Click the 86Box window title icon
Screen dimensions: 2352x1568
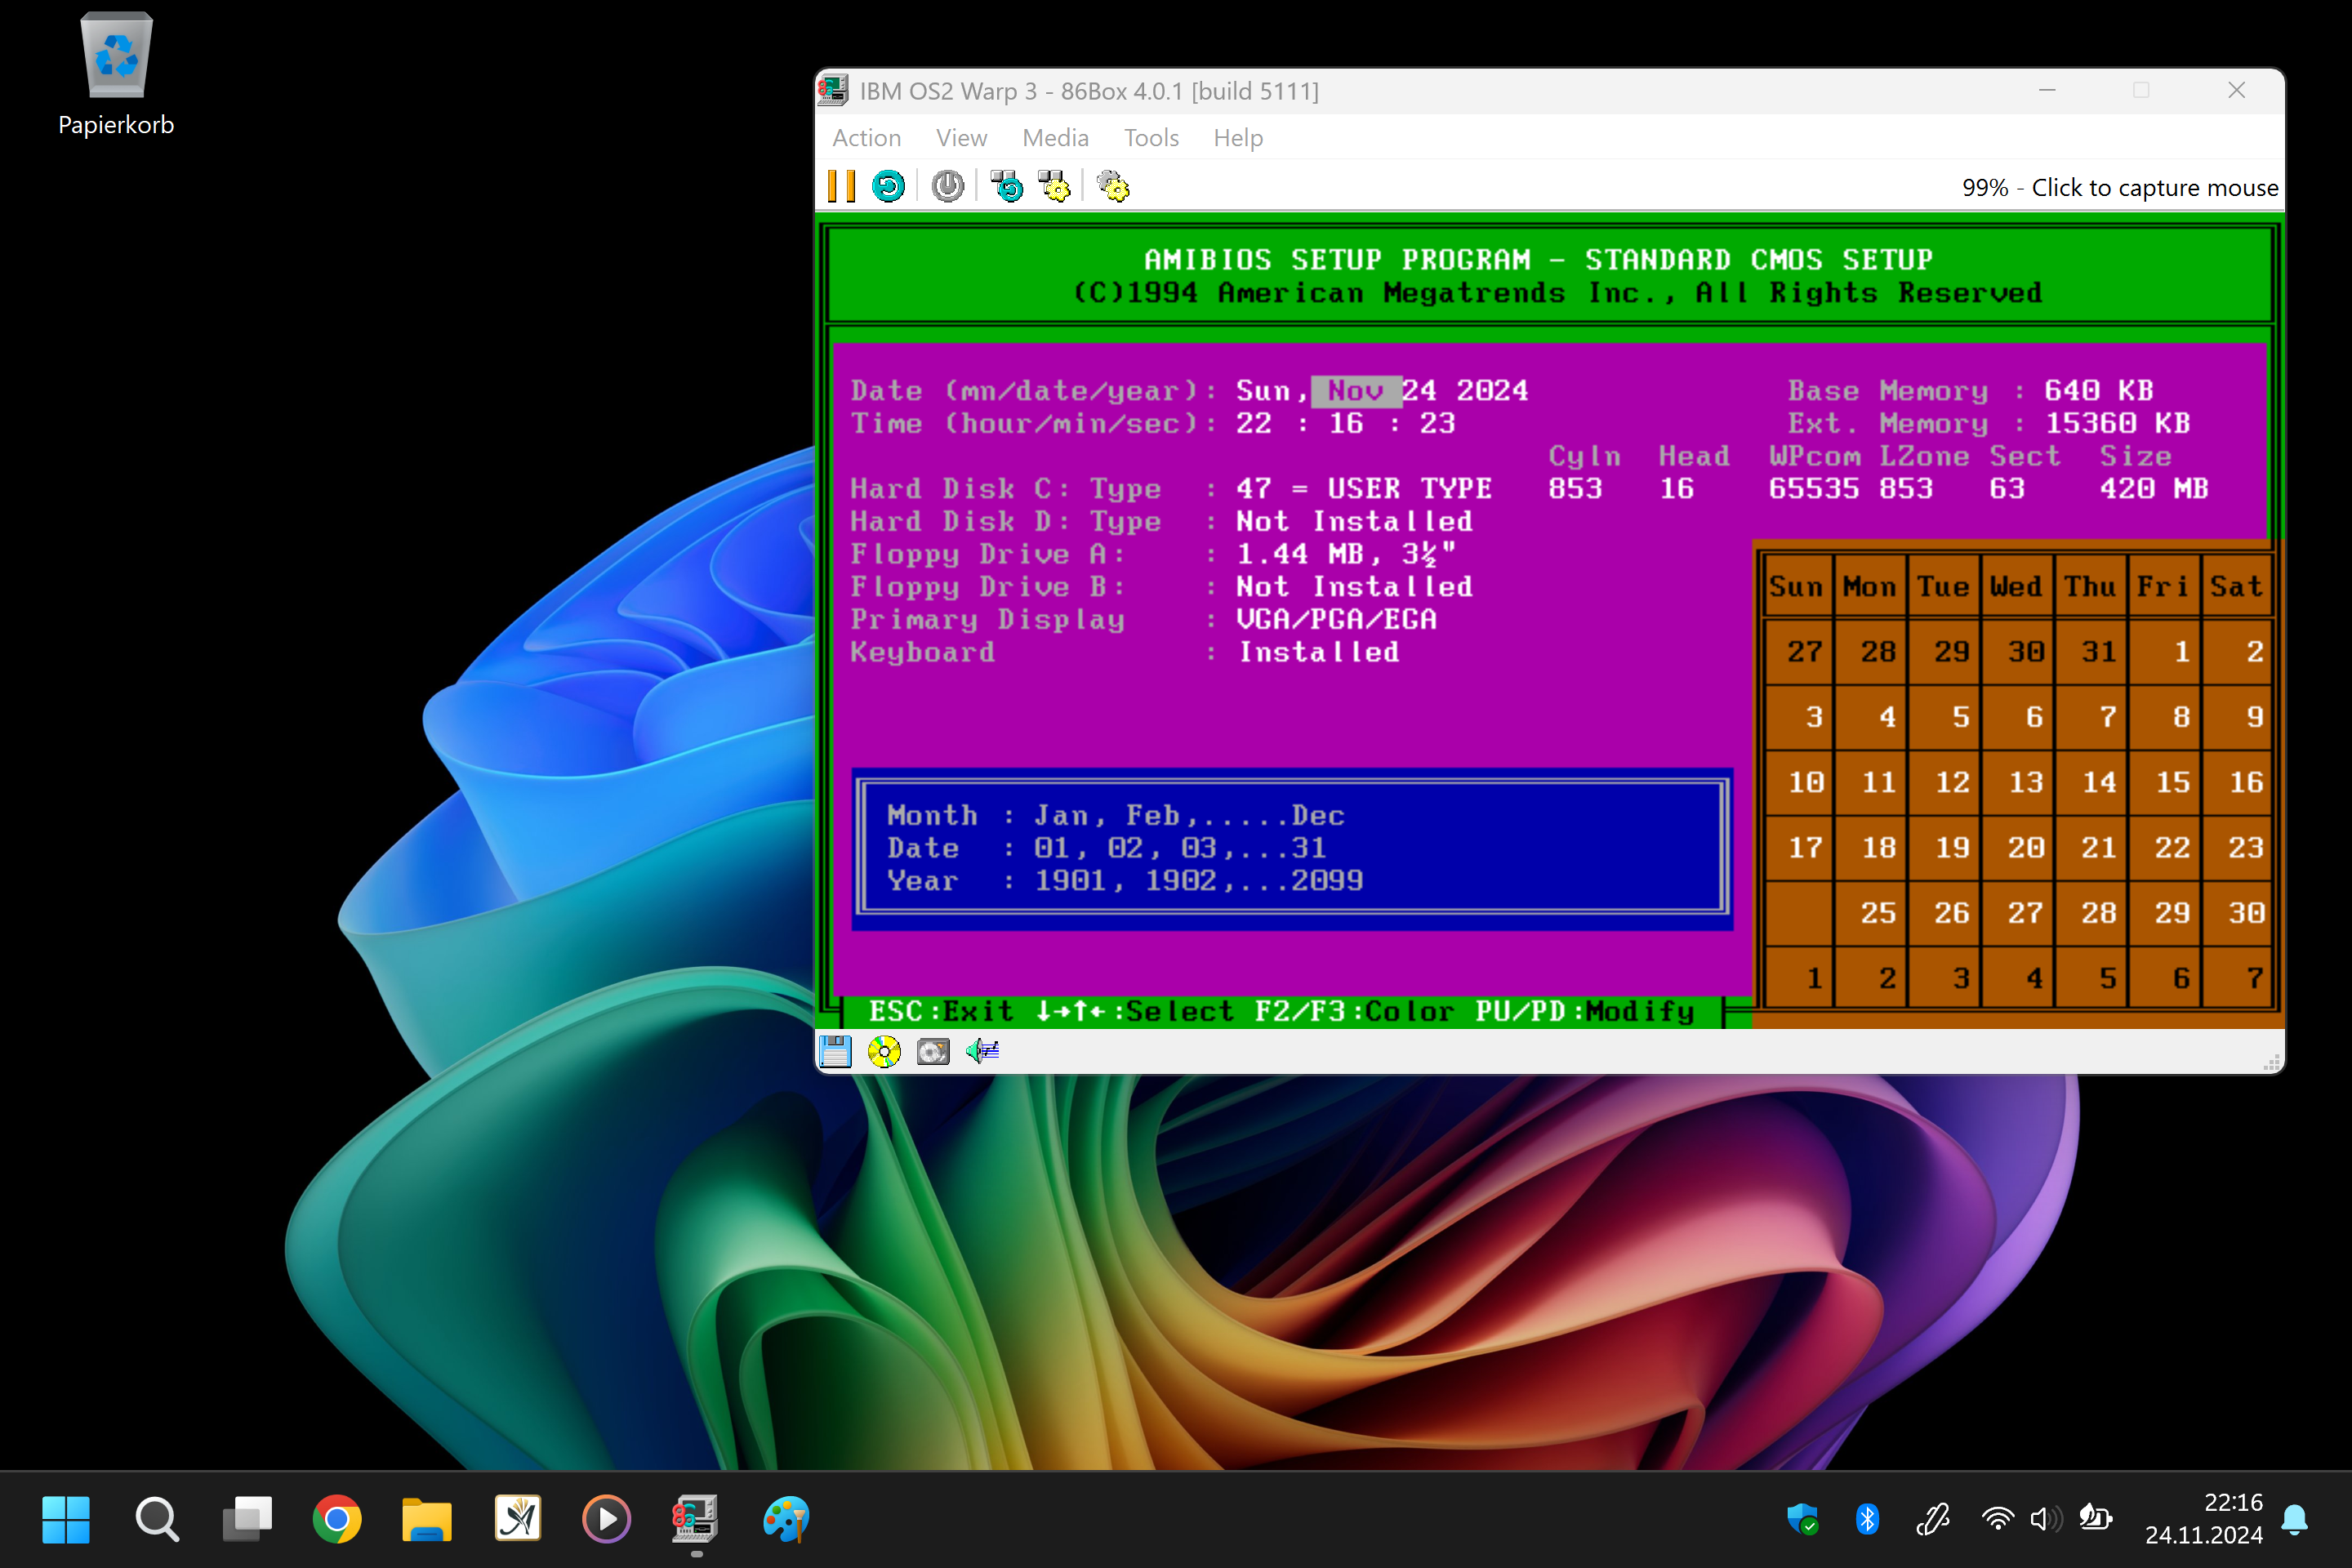[833, 90]
